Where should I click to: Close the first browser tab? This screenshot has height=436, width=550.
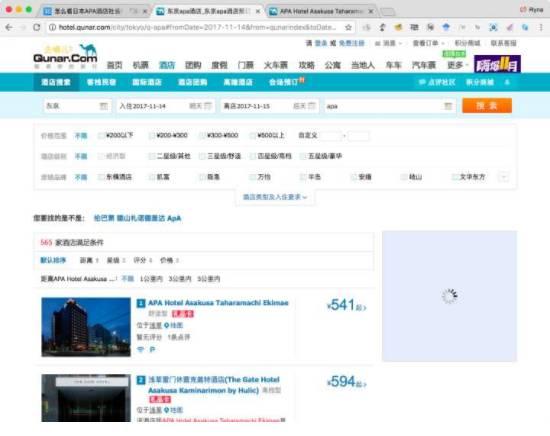click(145, 12)
